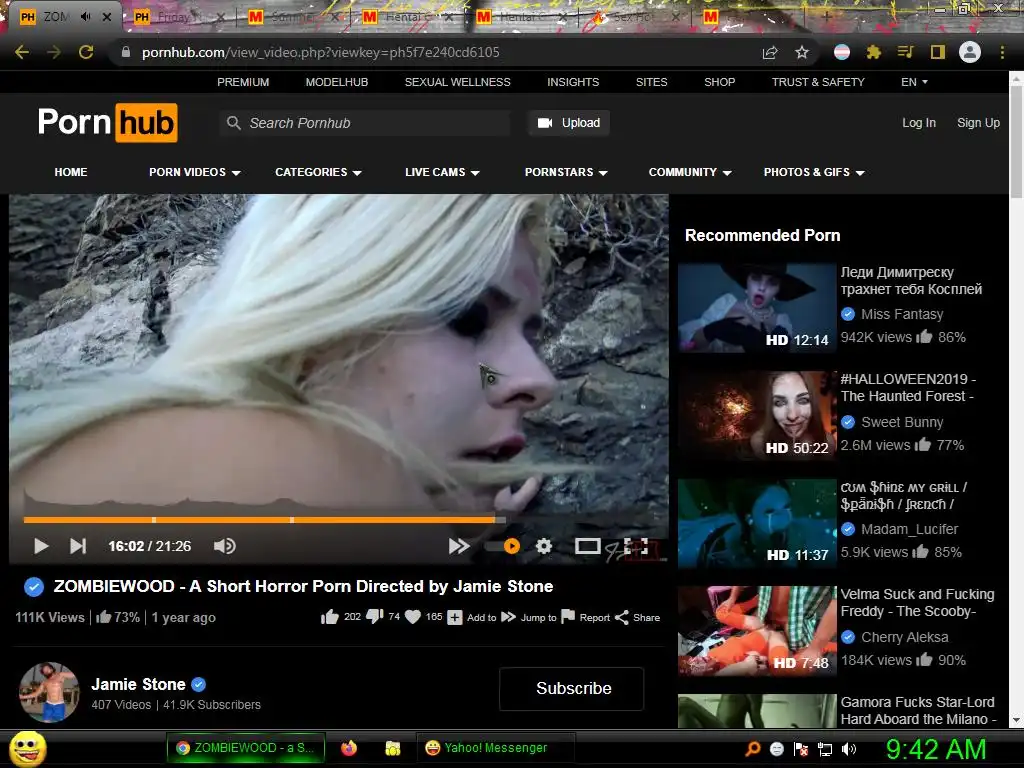Switch to the second browser tab labeled Friday
The width and height of the screenshot is (1024, 768).
(x=178, y=17)
